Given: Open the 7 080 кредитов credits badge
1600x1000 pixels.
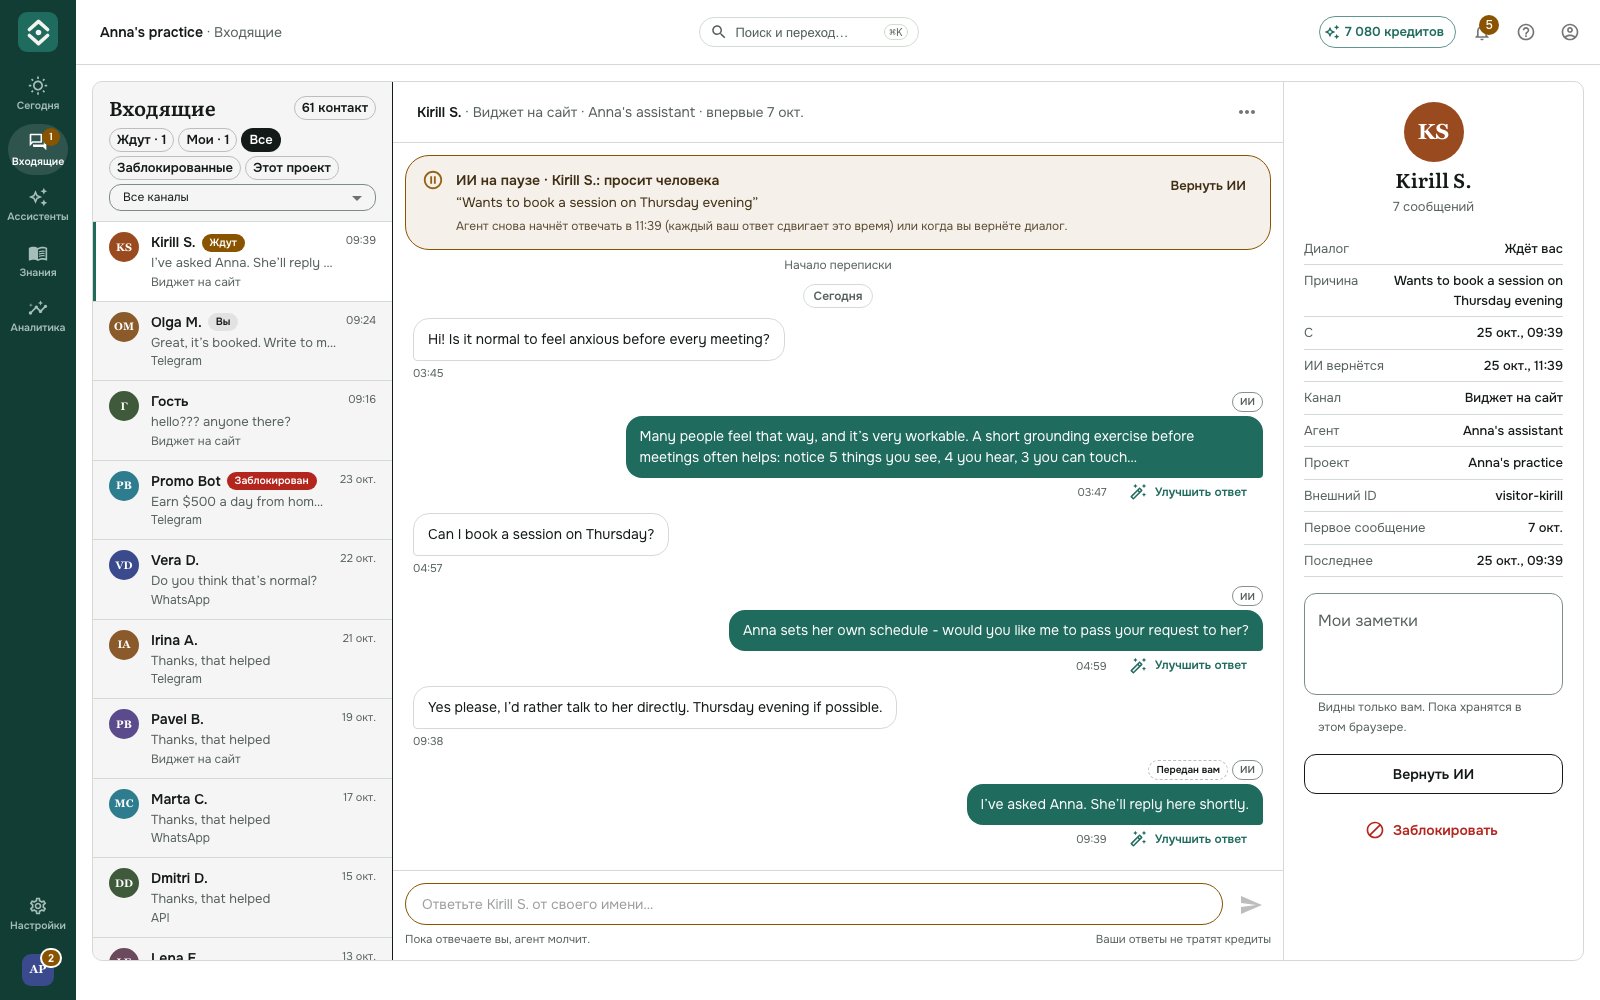Looking at the screenshot, I should [1387, 32].
